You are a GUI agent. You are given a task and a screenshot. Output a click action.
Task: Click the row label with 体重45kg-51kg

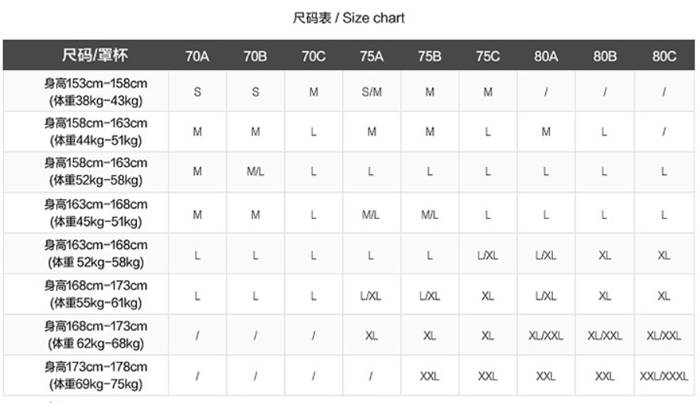pos(95,213)
